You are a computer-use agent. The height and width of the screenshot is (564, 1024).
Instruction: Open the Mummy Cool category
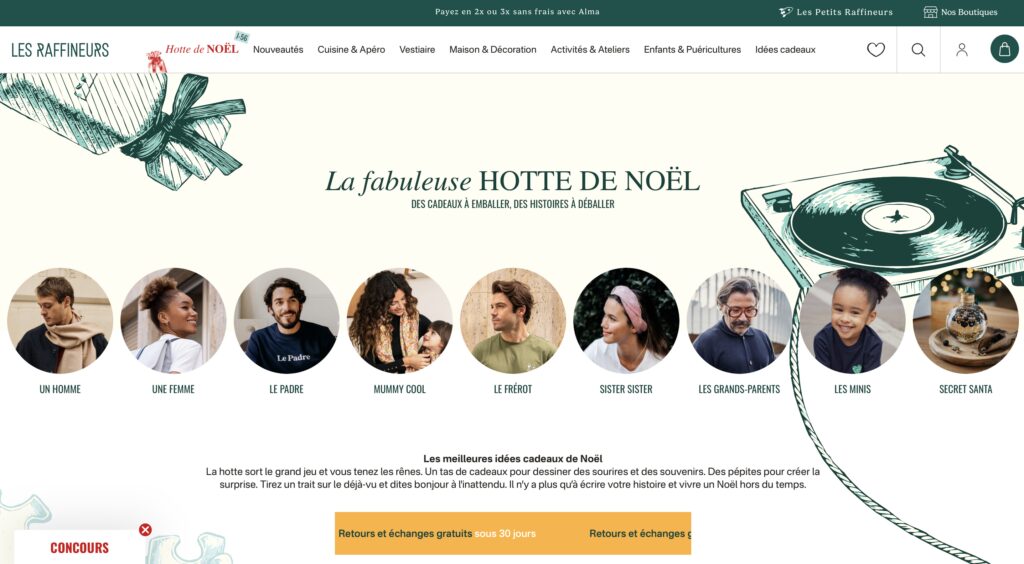coord(400,321)
